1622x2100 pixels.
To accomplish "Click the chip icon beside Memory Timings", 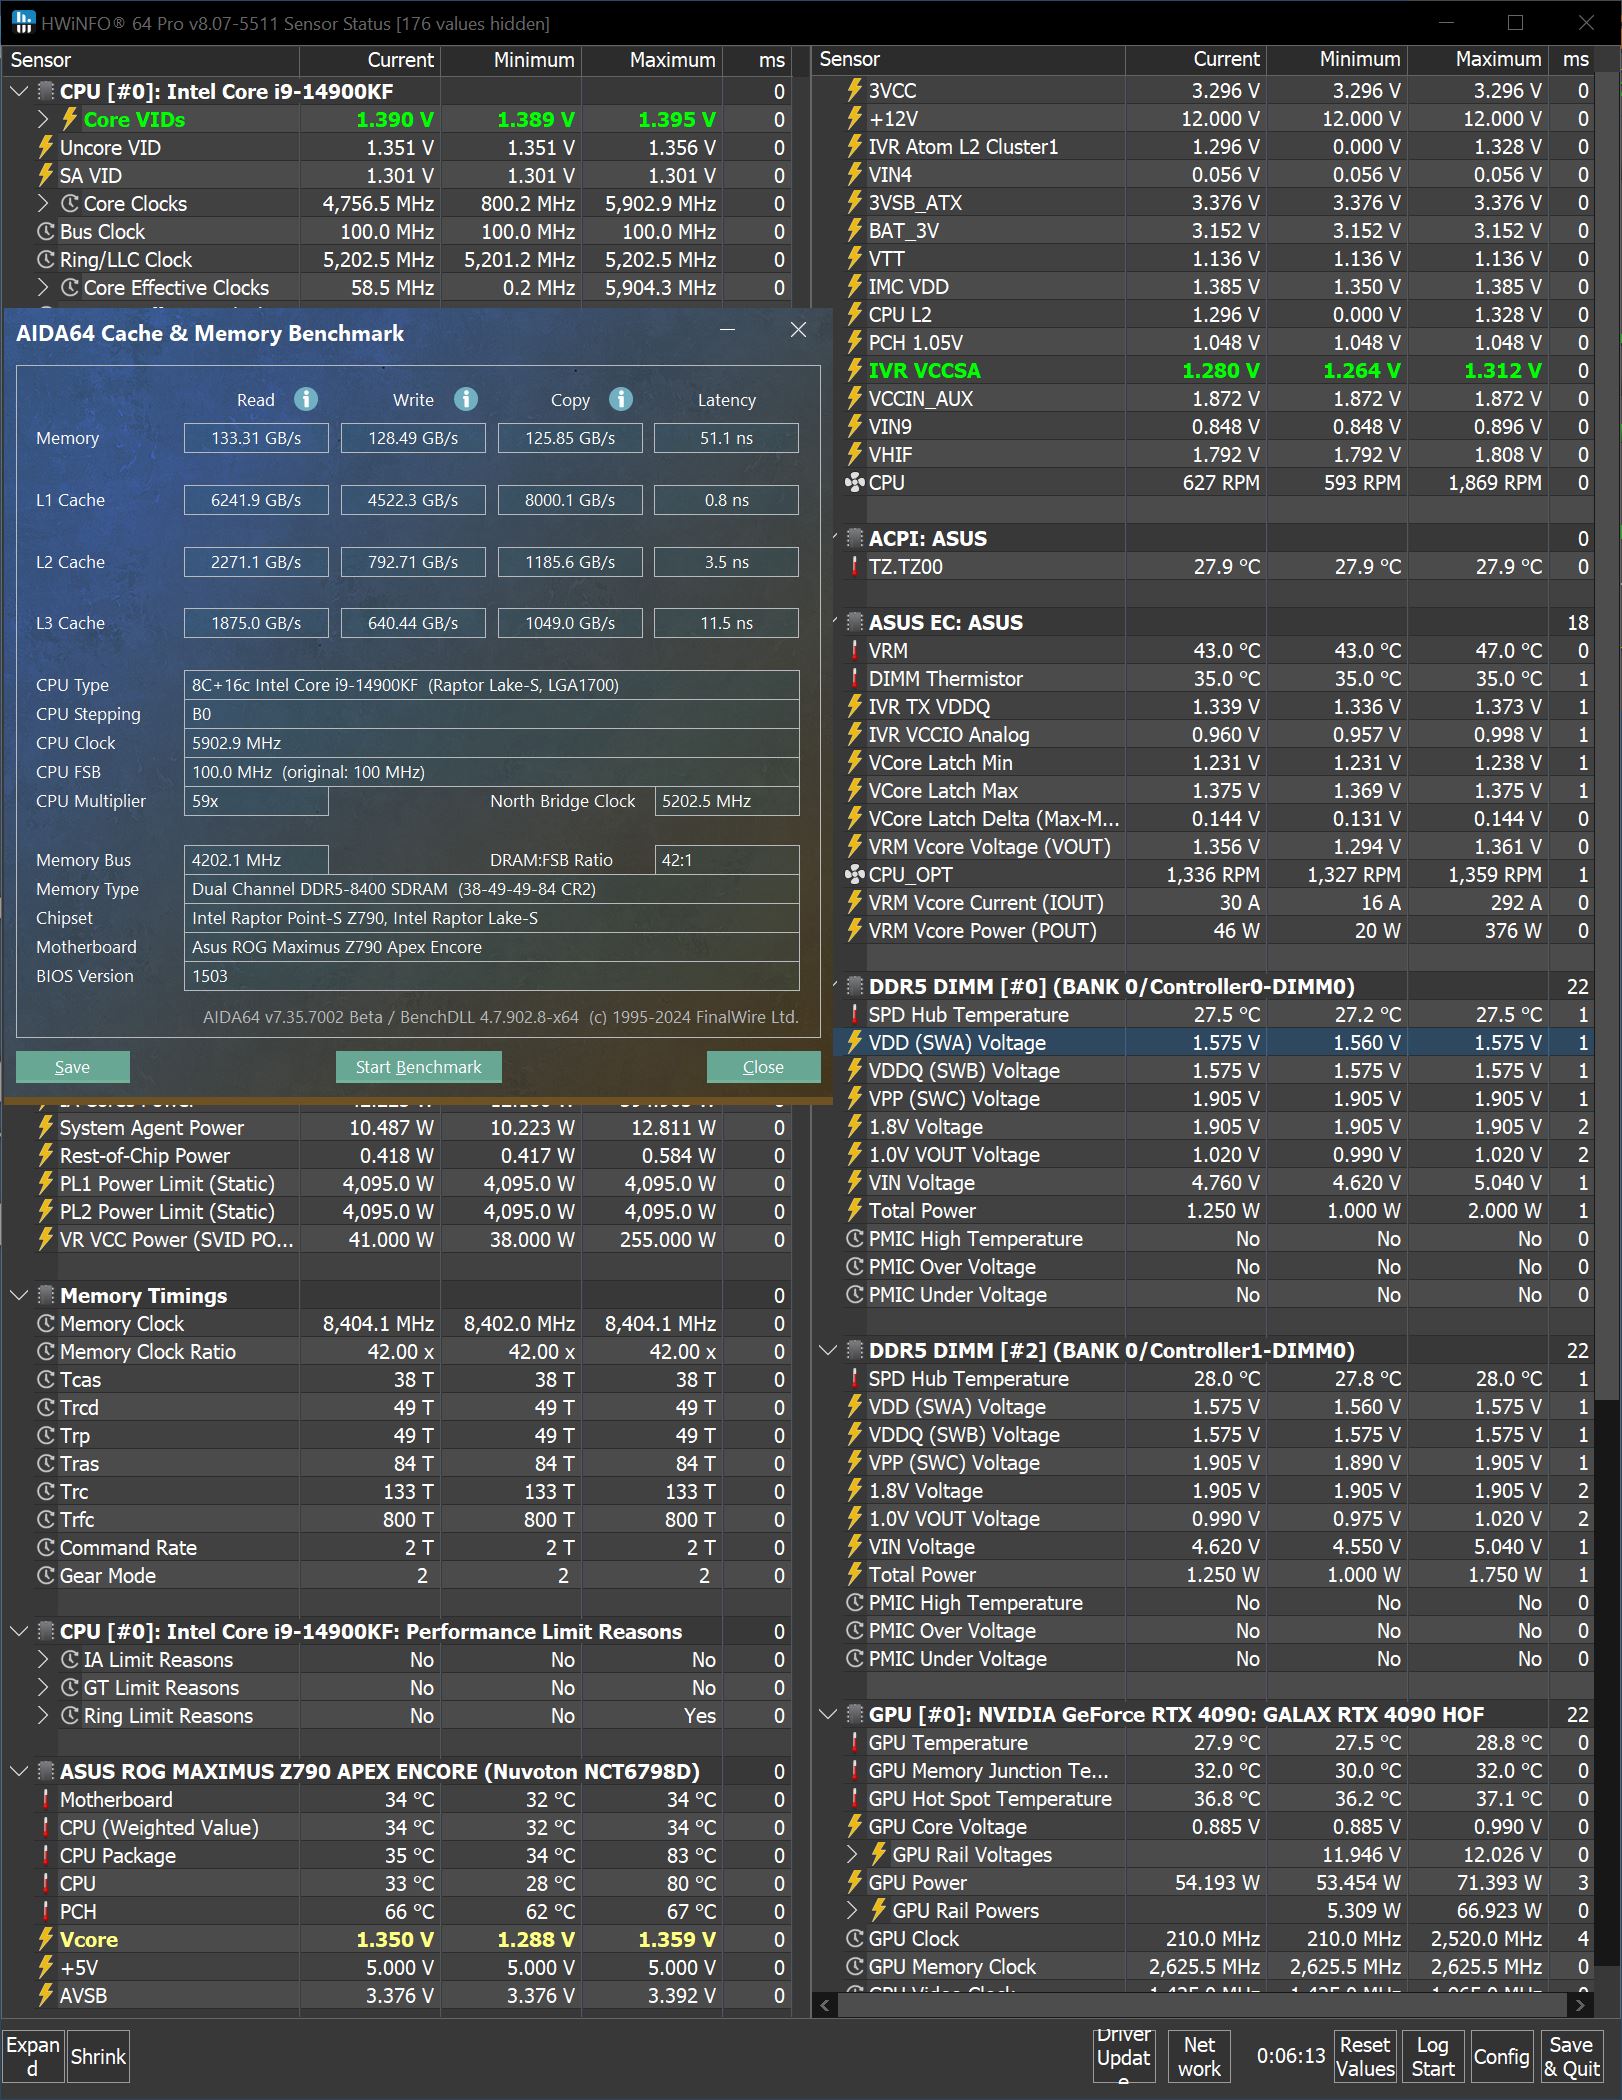I will (46, 1295).
